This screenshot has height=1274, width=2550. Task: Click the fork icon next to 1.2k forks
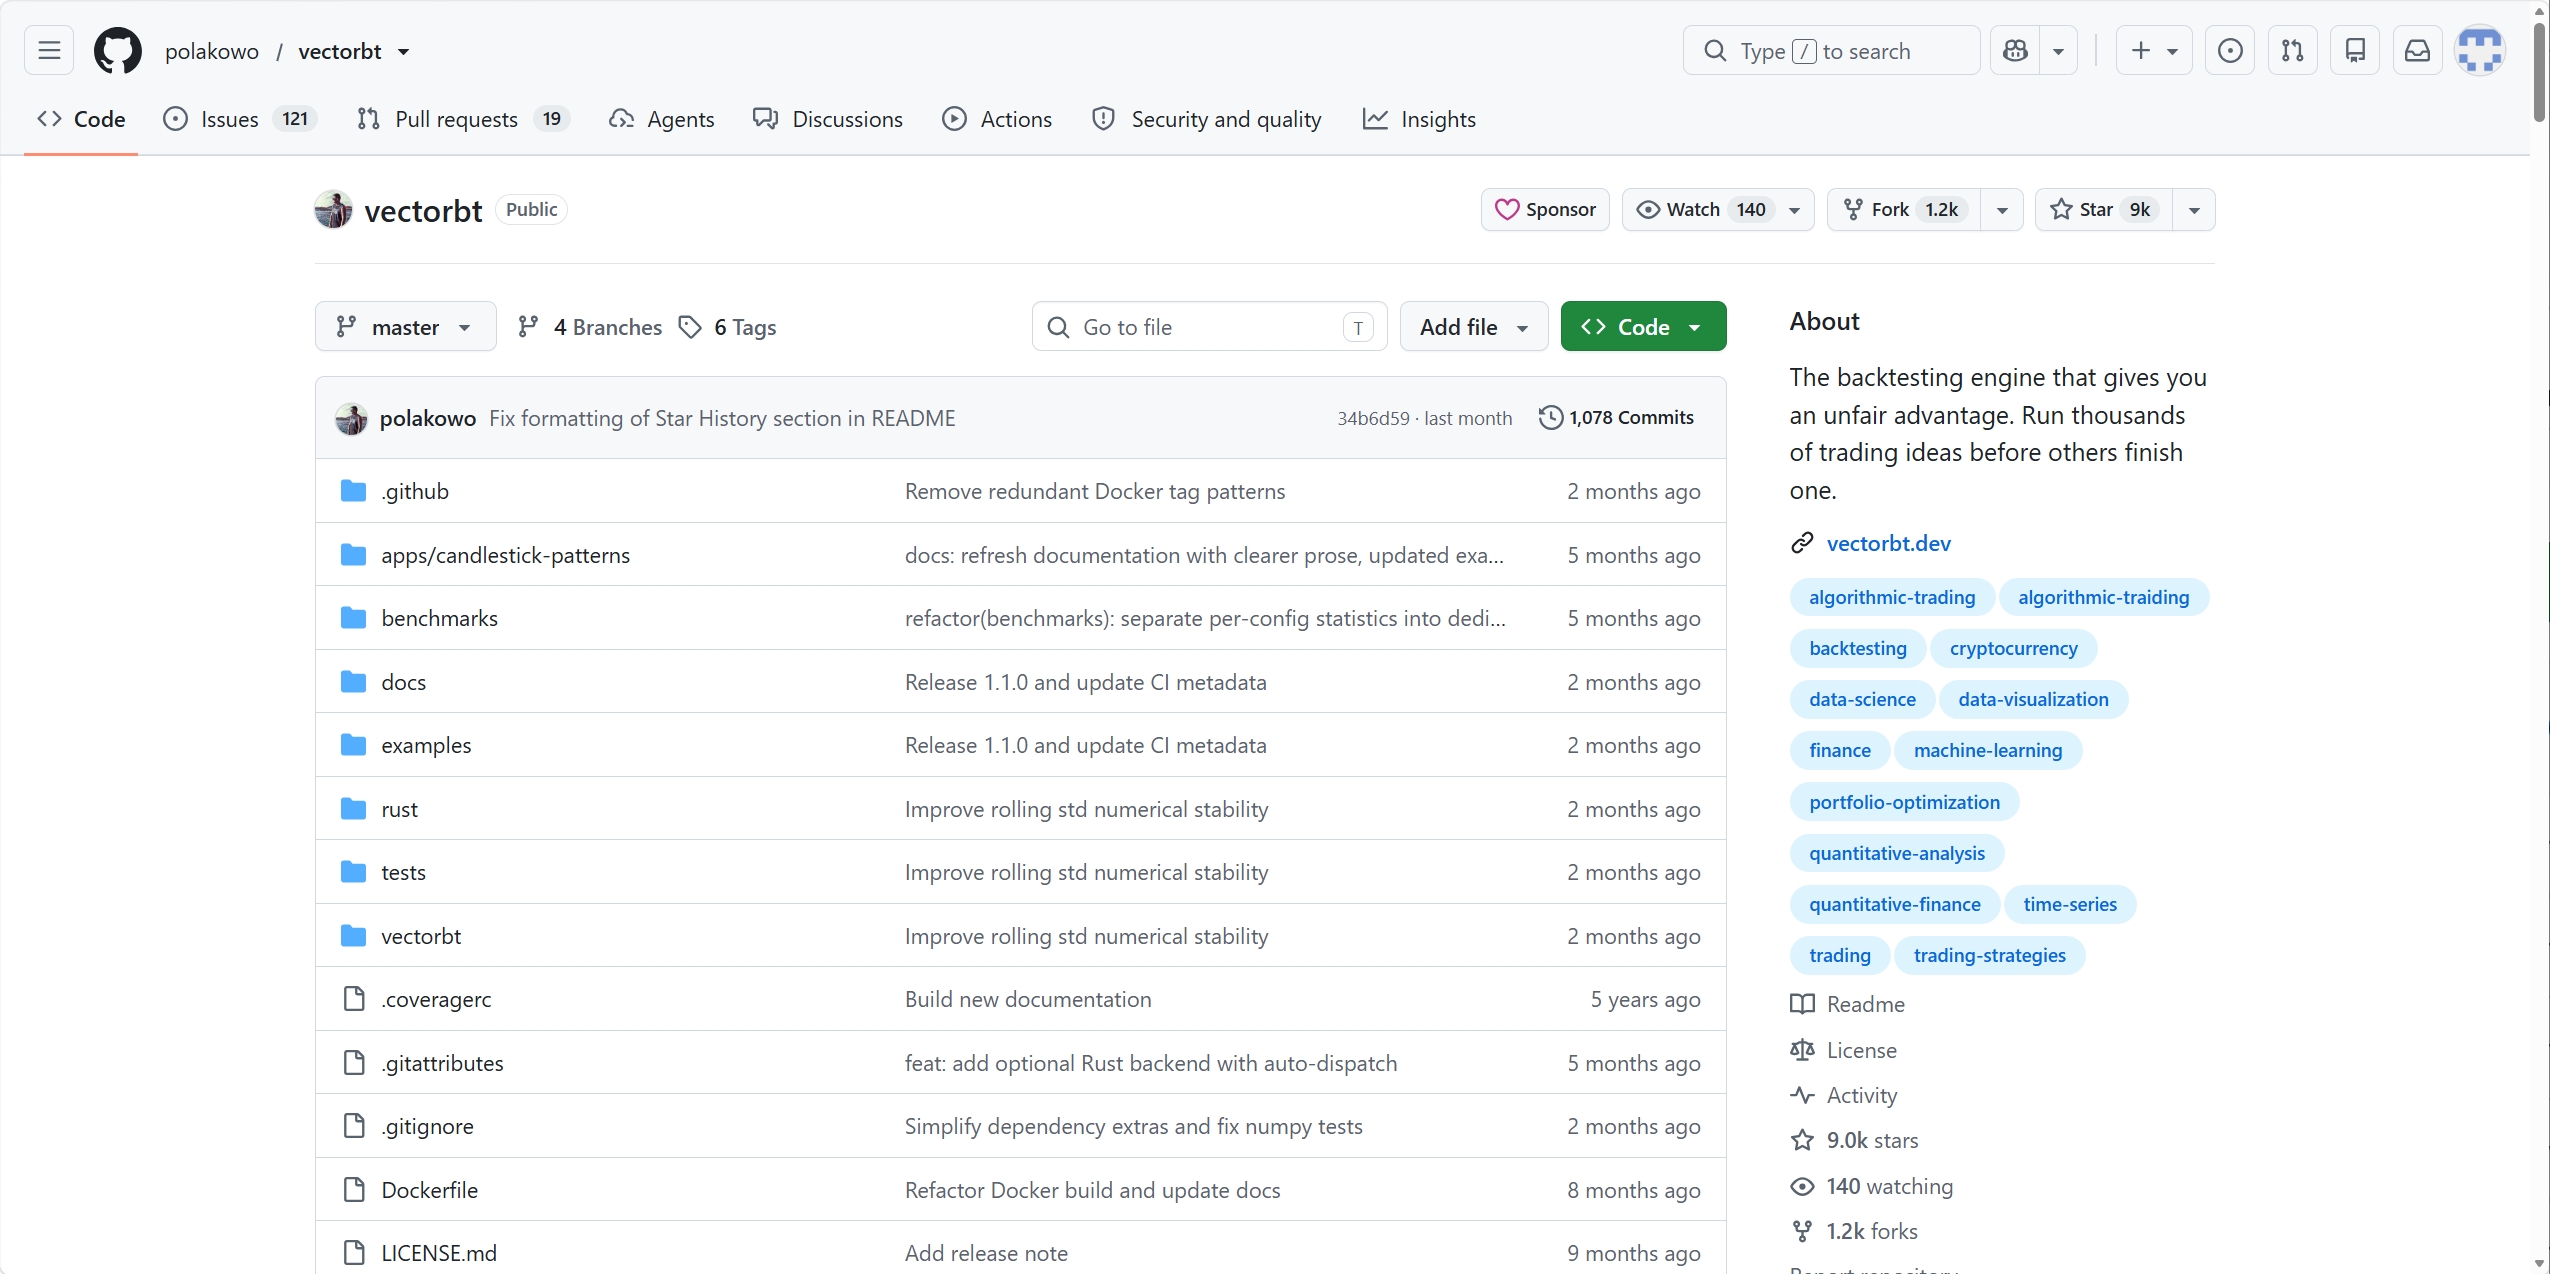coord(1802,1231)
